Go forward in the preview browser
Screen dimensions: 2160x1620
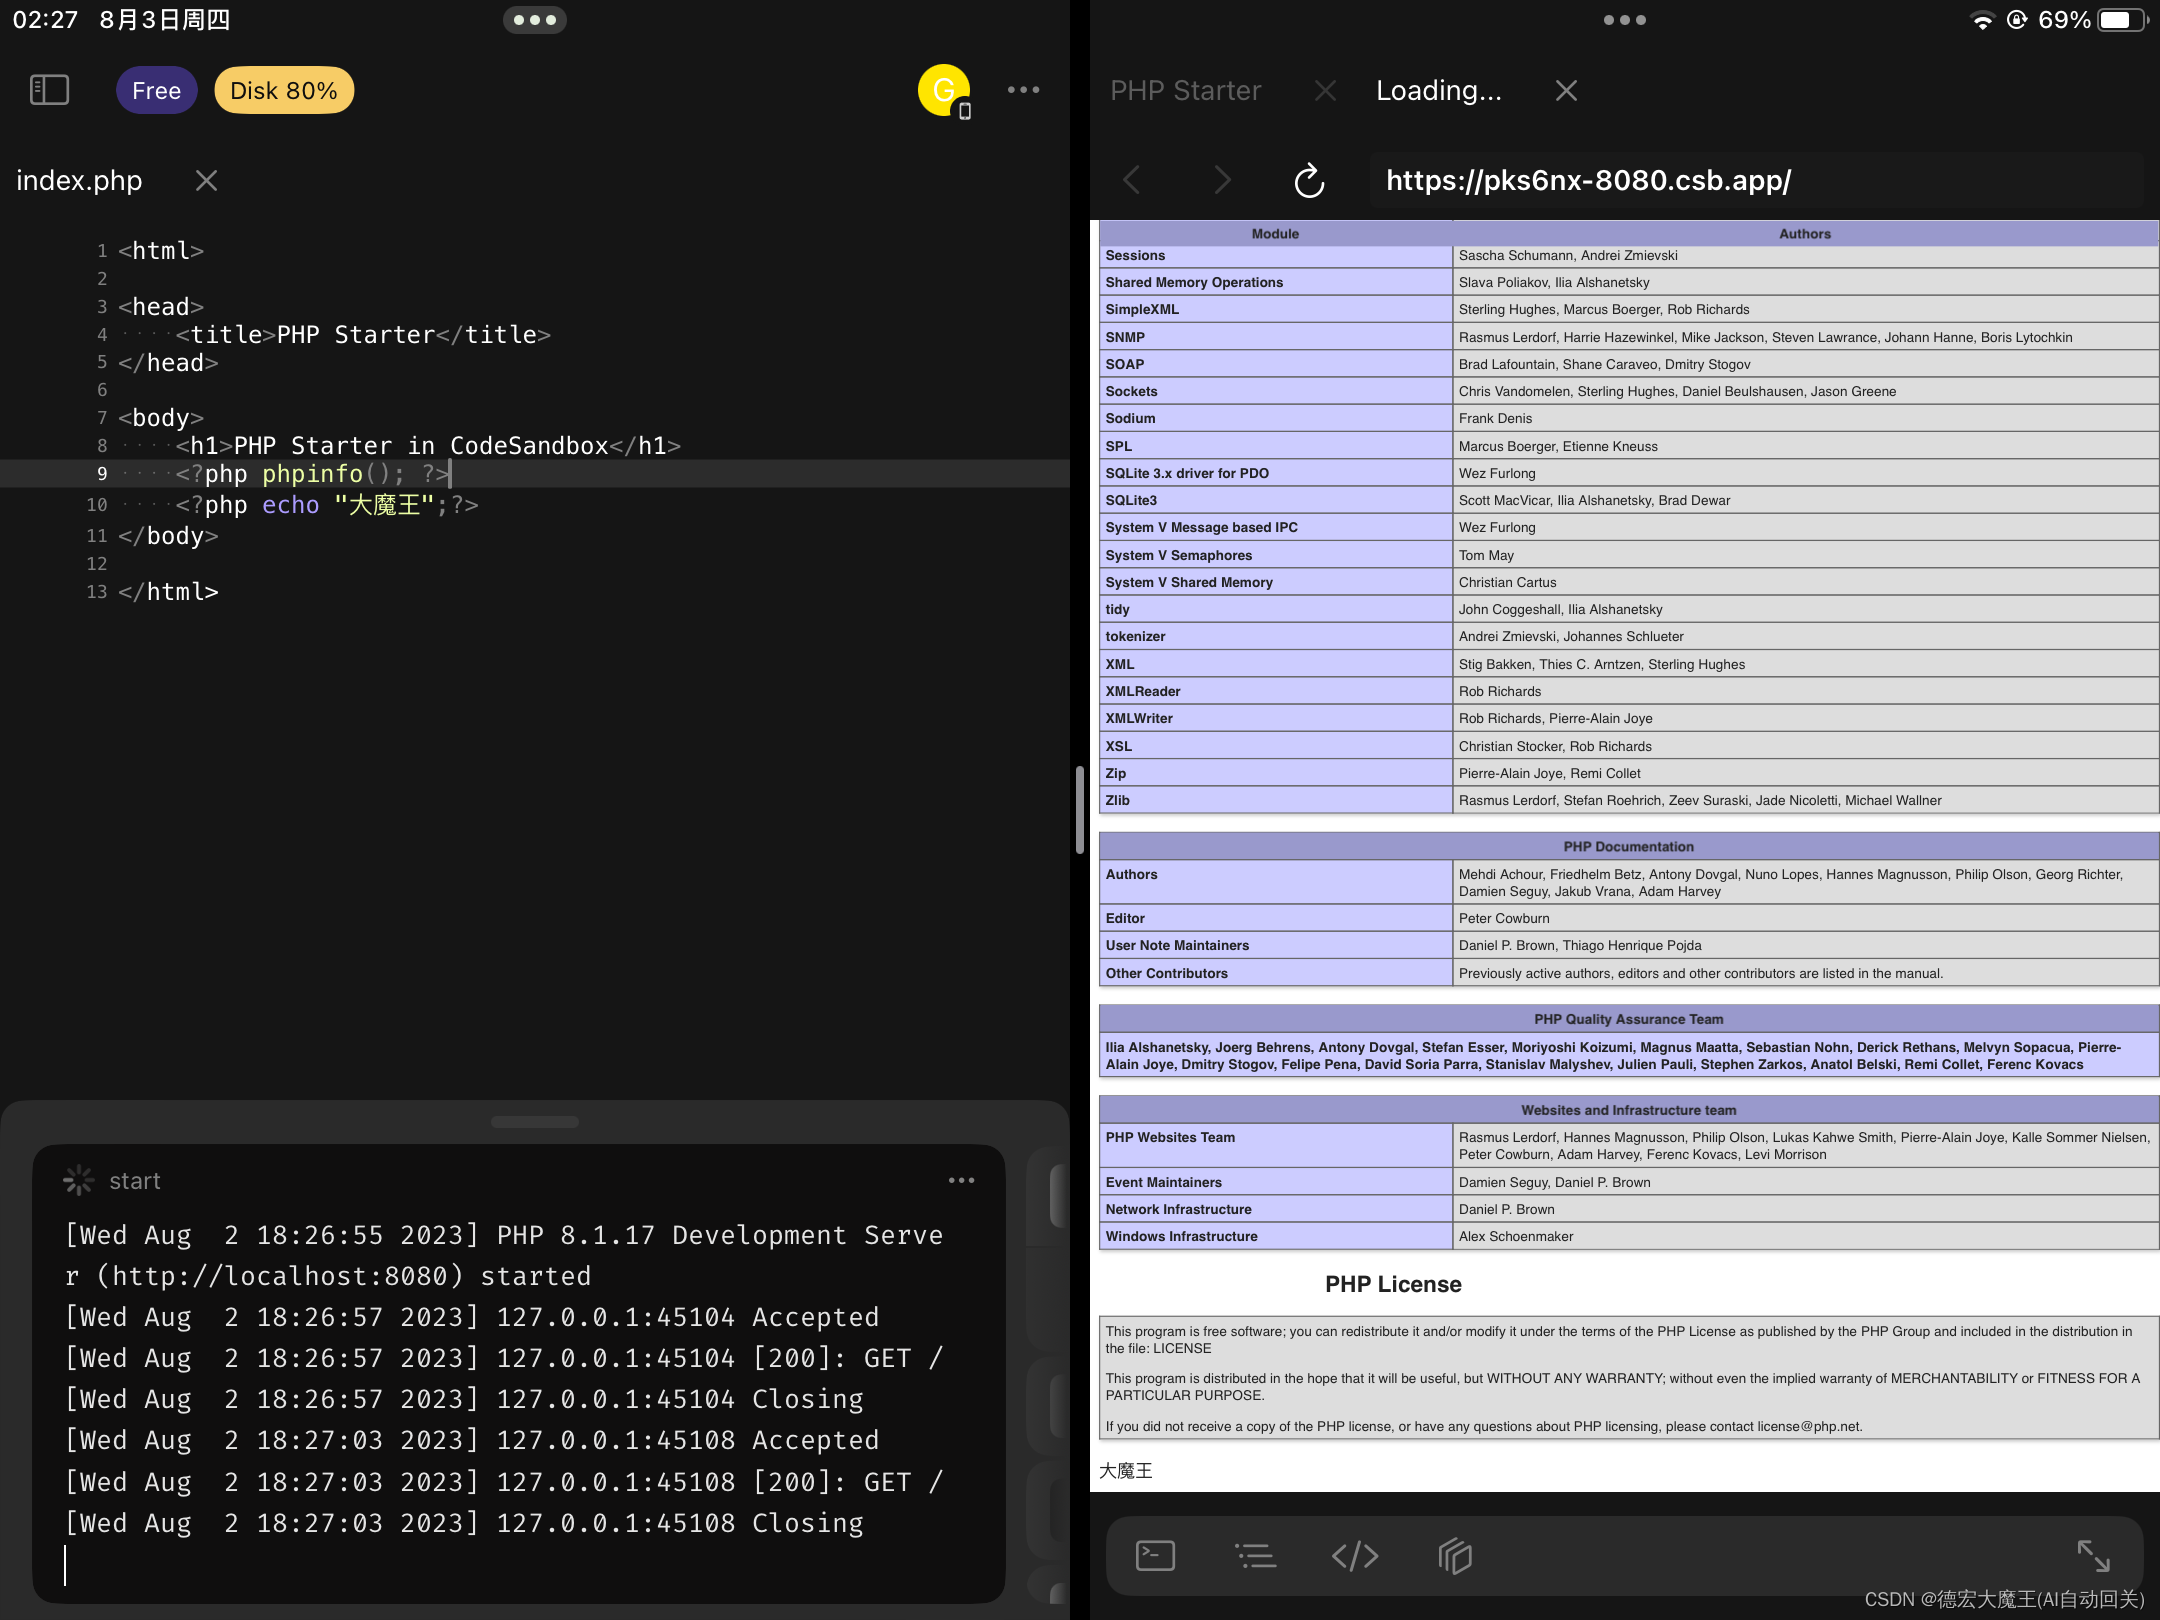pyautogui.click(x=1222, y=180)
